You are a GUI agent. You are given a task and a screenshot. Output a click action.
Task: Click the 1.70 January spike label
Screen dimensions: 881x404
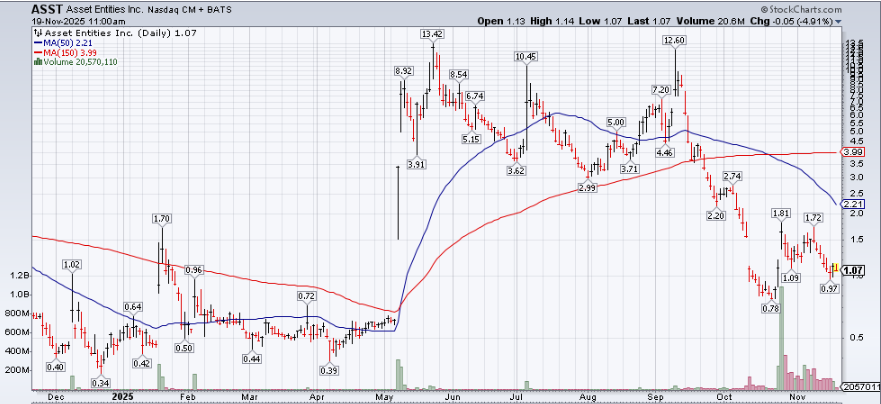(x=161, y=218)
